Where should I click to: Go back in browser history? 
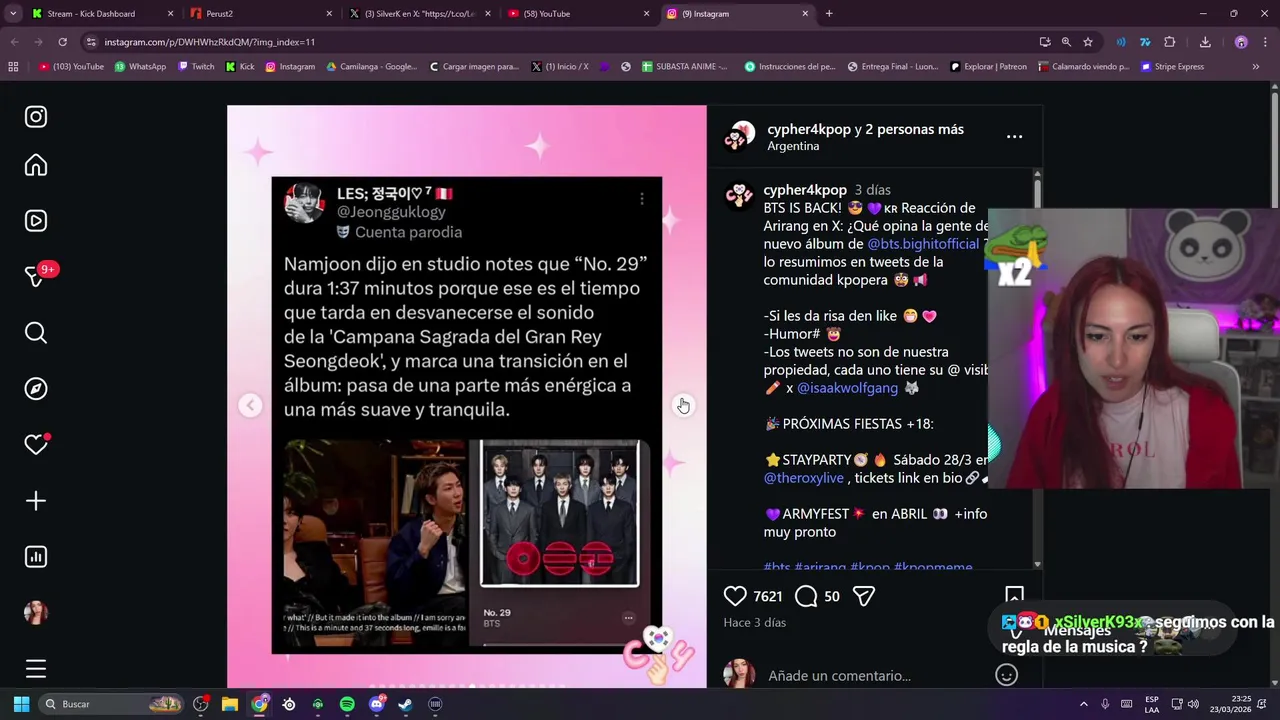coord(14,42)
